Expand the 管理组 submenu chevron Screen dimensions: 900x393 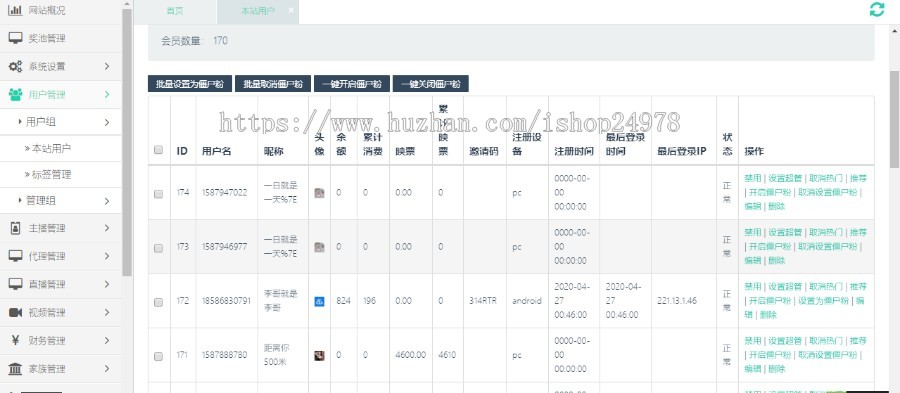coord(107,201)
